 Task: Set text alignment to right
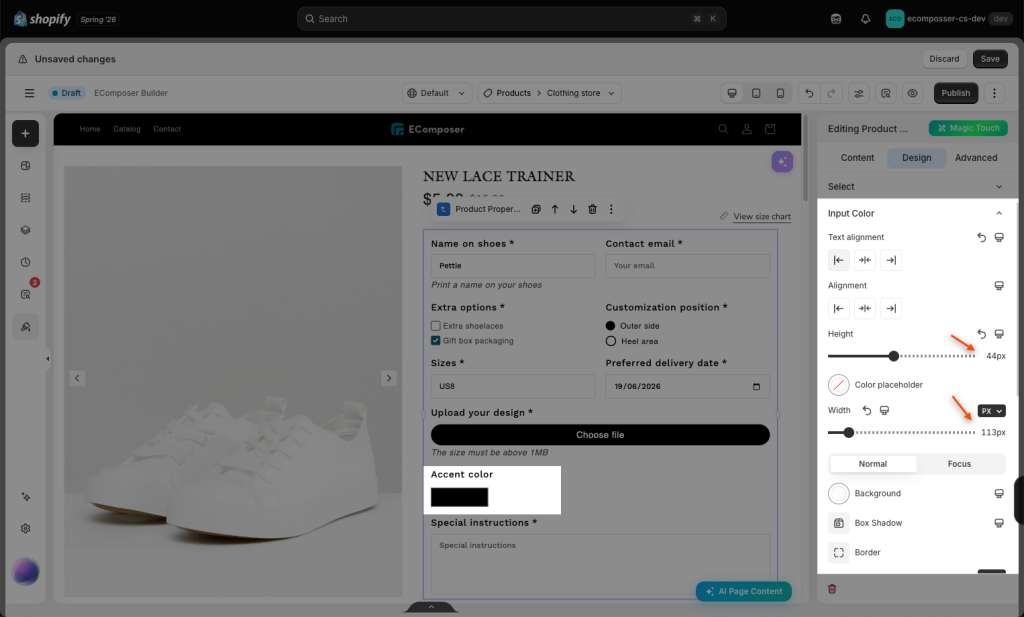891,260
